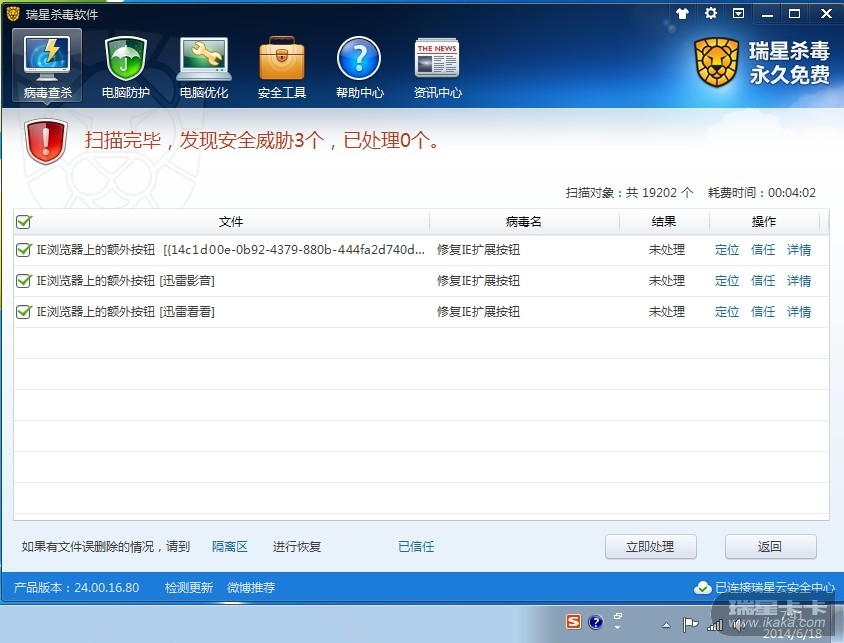
Task: Open the 病毒查杀 virus scan section
Action: coord(48,66)
